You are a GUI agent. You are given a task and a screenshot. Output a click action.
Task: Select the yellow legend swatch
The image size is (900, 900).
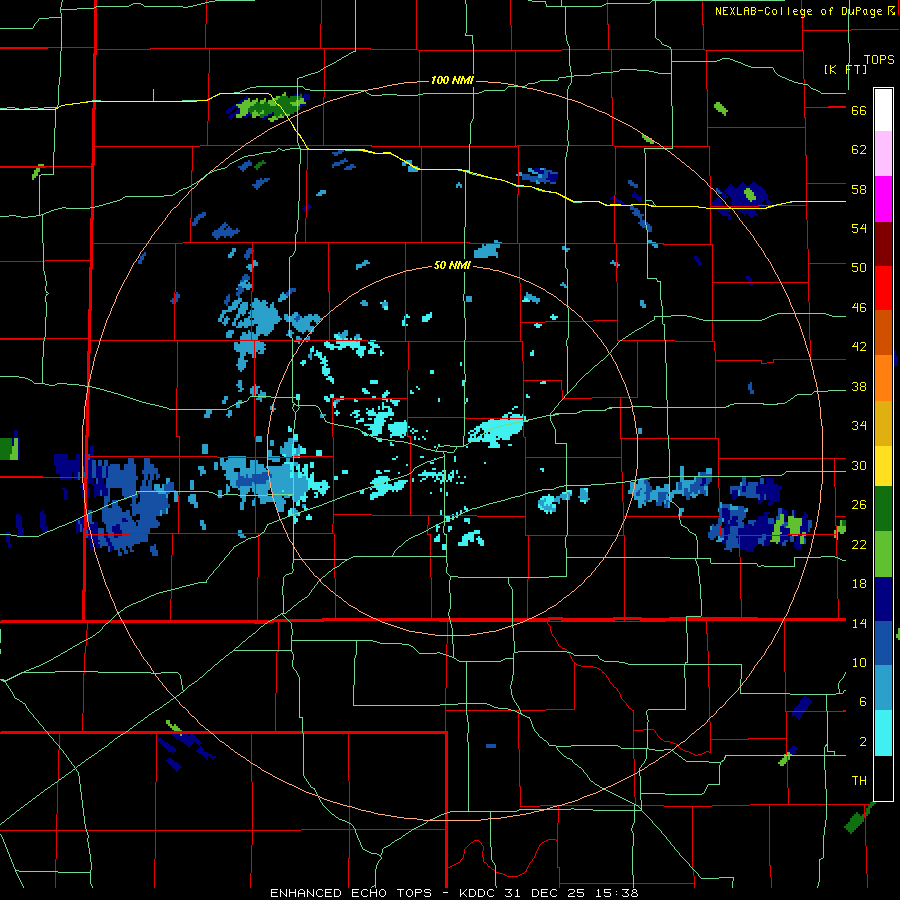point(883,466)
